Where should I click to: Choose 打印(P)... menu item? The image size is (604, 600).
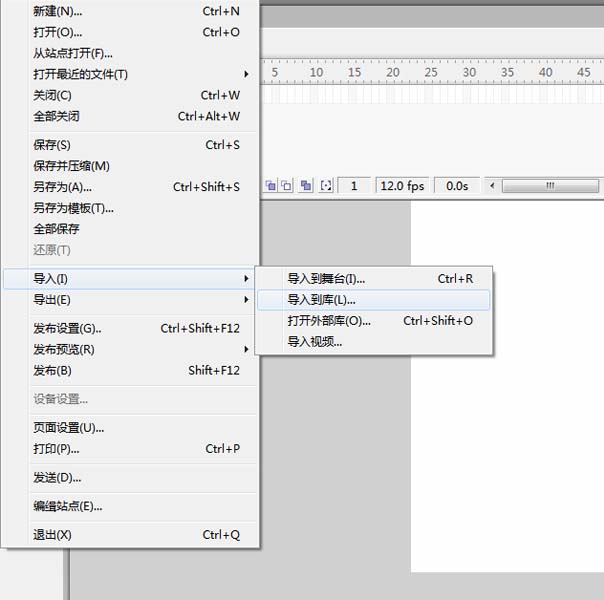pos(132,449)
